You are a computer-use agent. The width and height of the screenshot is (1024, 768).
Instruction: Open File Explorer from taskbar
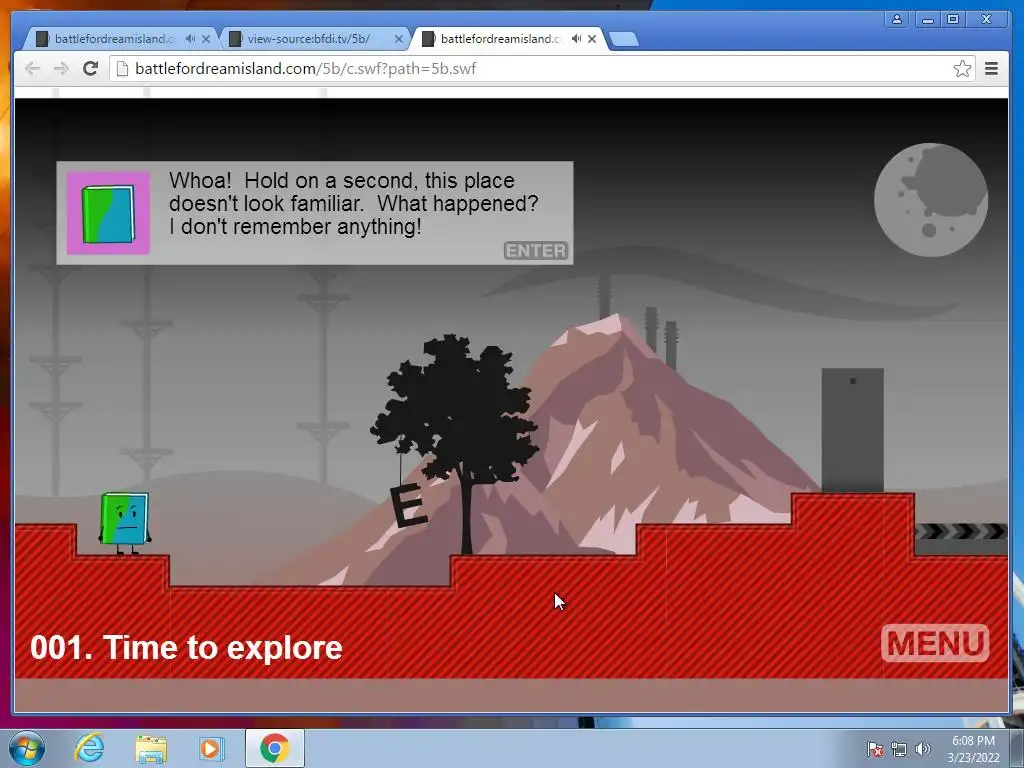[151, 749]
